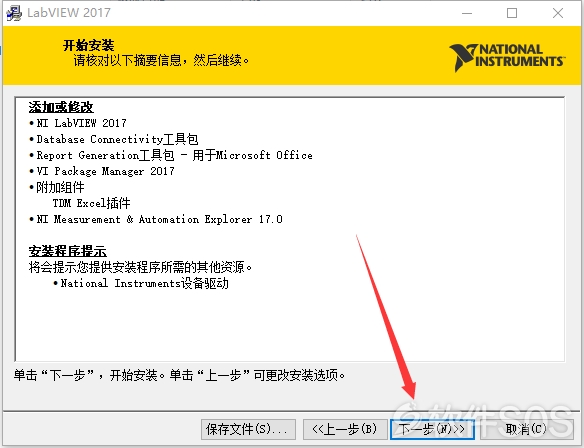Click the Back (上一步) button
Viewport: 584px width, 448px height.
344,429
